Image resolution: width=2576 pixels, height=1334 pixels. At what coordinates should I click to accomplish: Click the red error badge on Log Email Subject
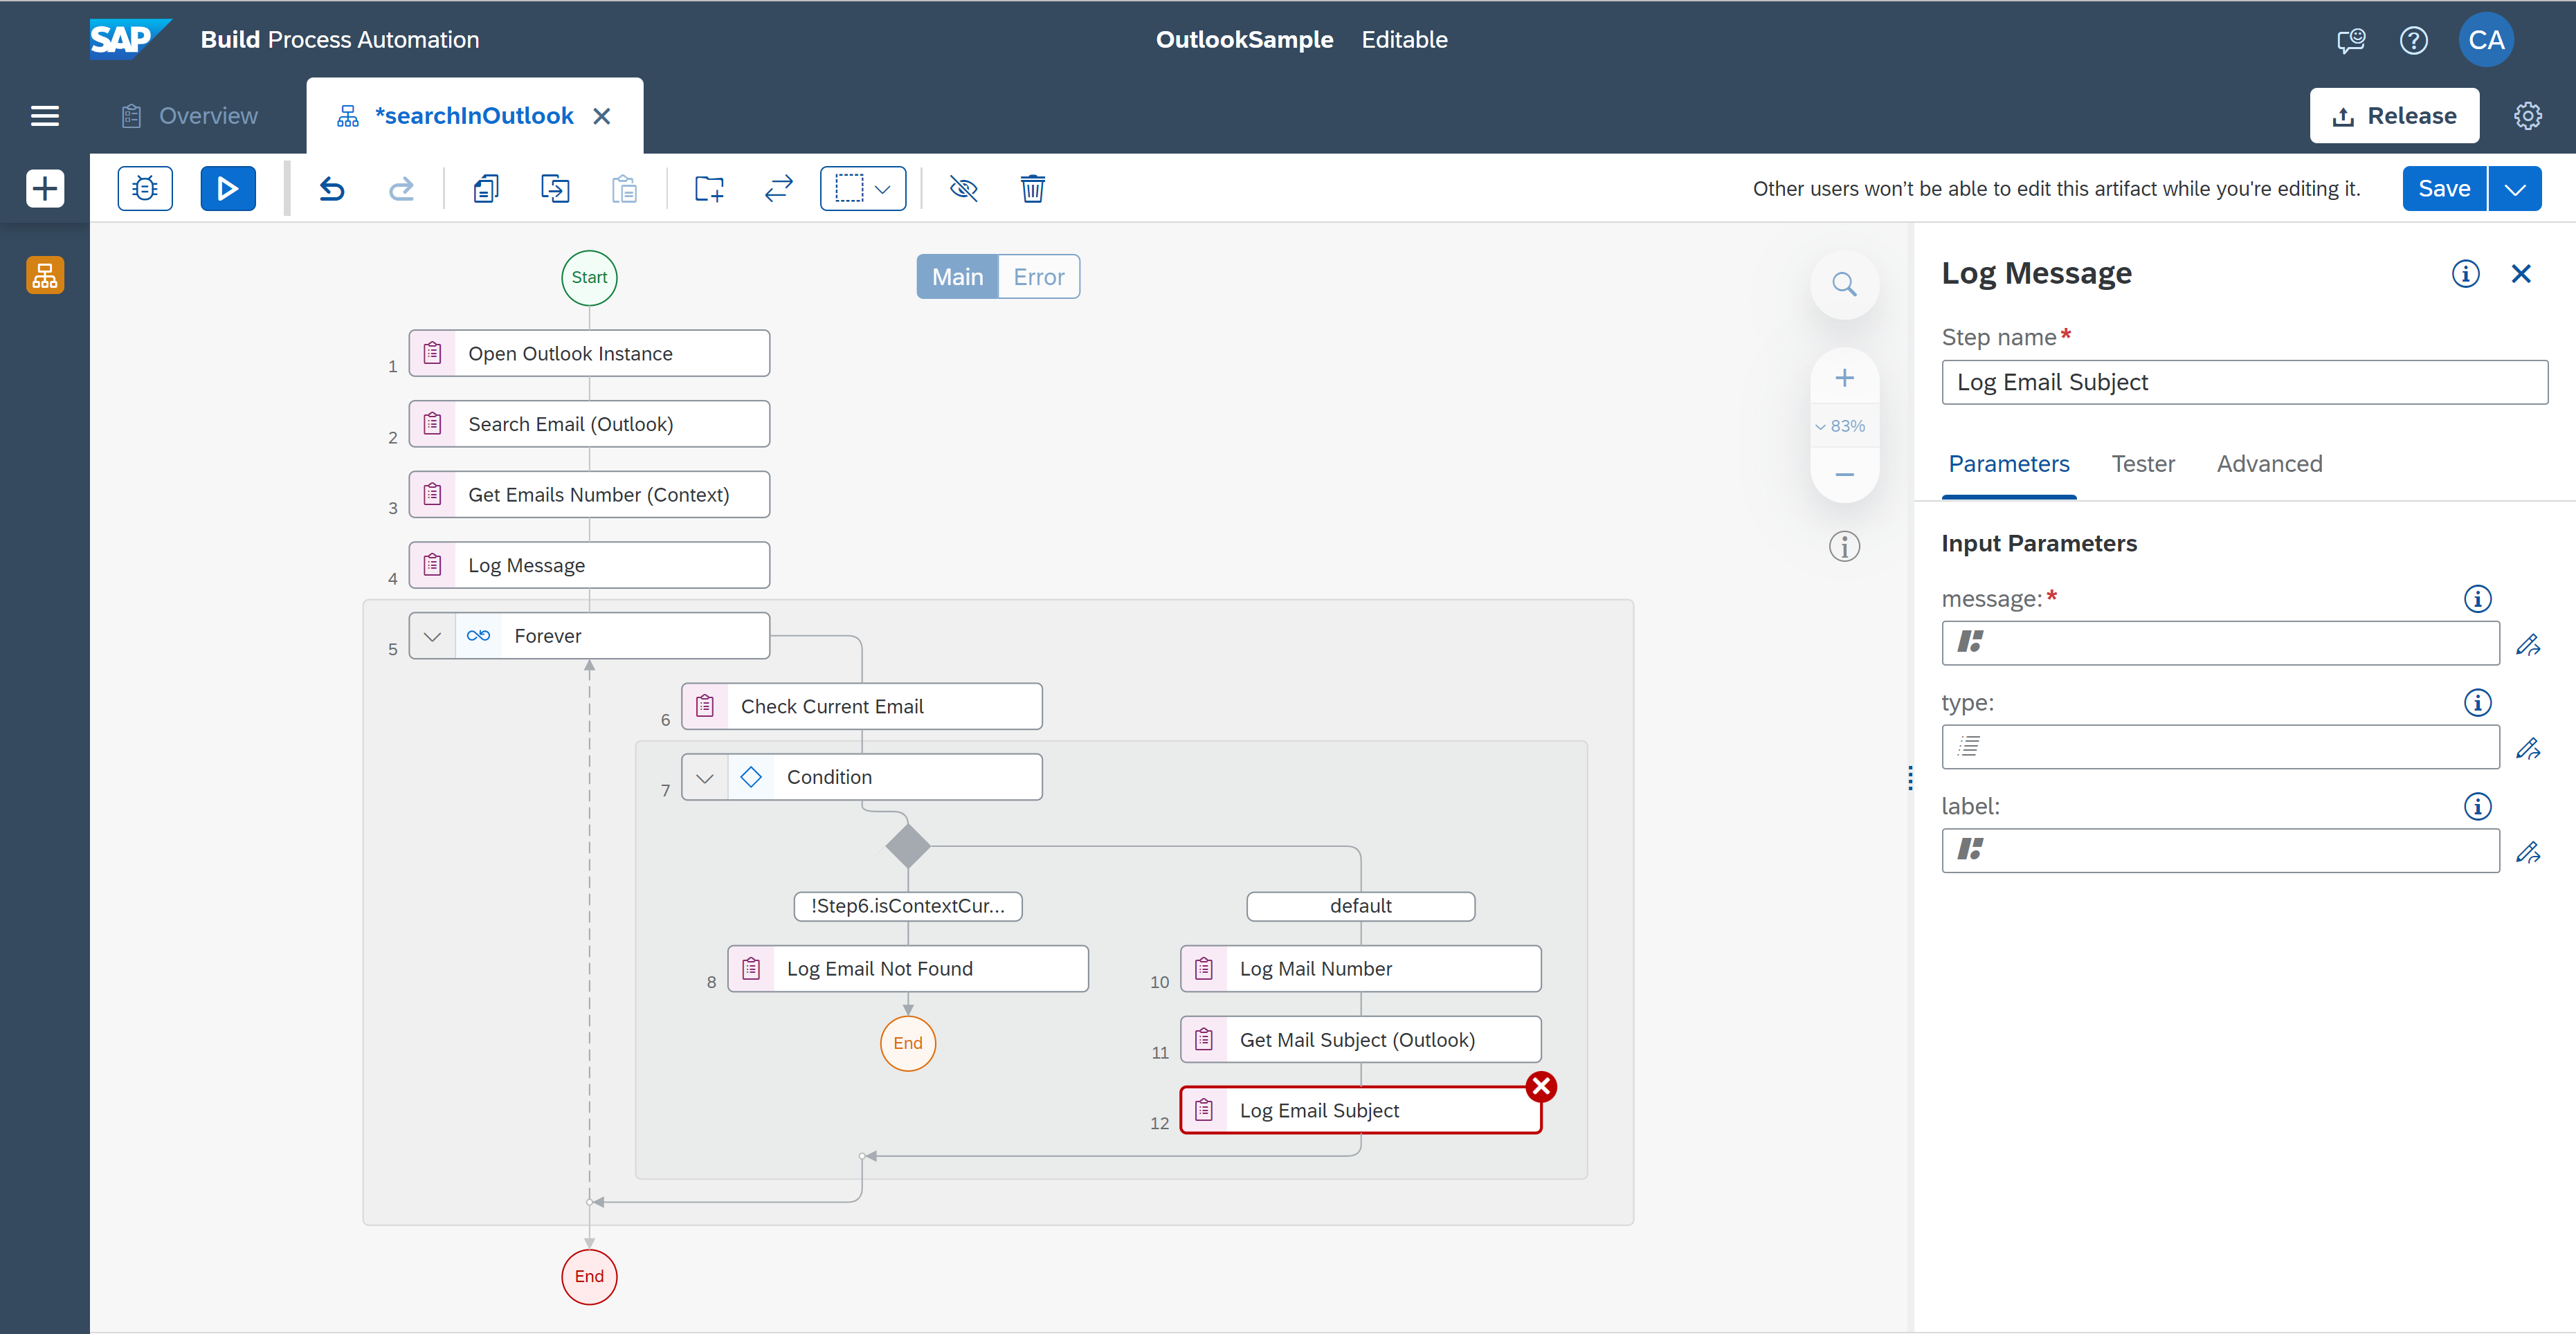pyautogui.click(x=1542, y=1087)
